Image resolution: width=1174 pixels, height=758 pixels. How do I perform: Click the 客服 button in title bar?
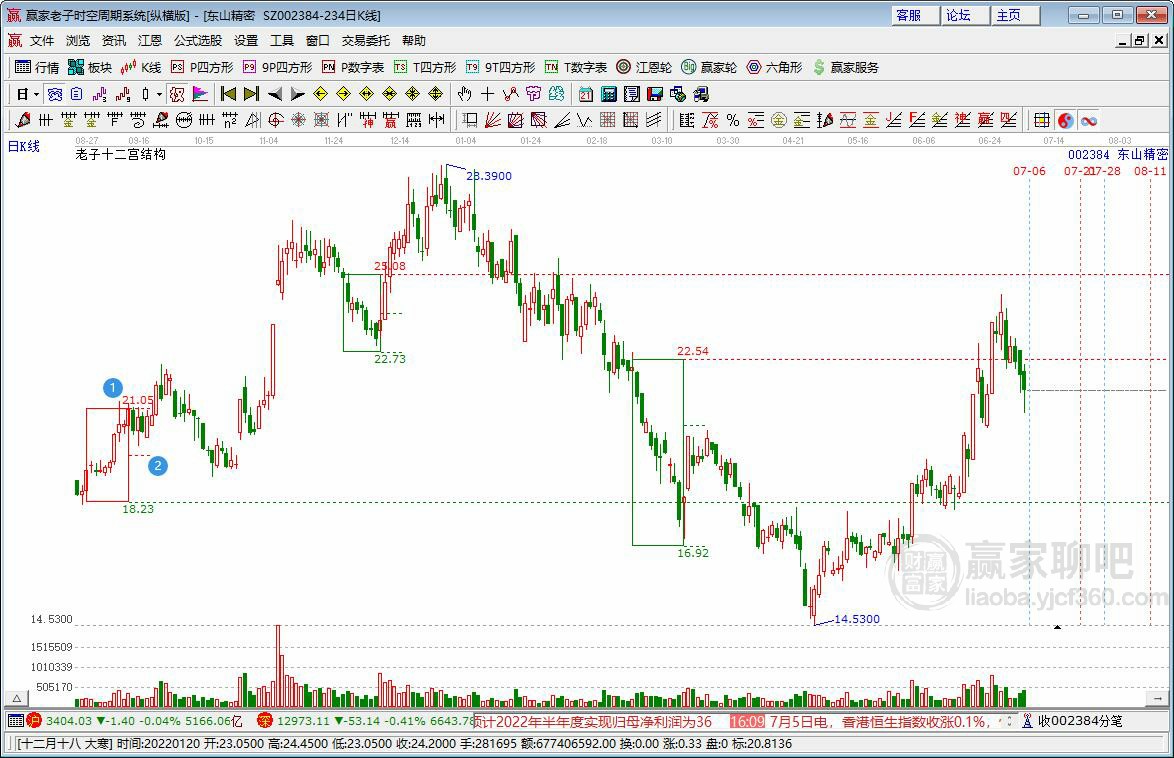tap(915, 15)
